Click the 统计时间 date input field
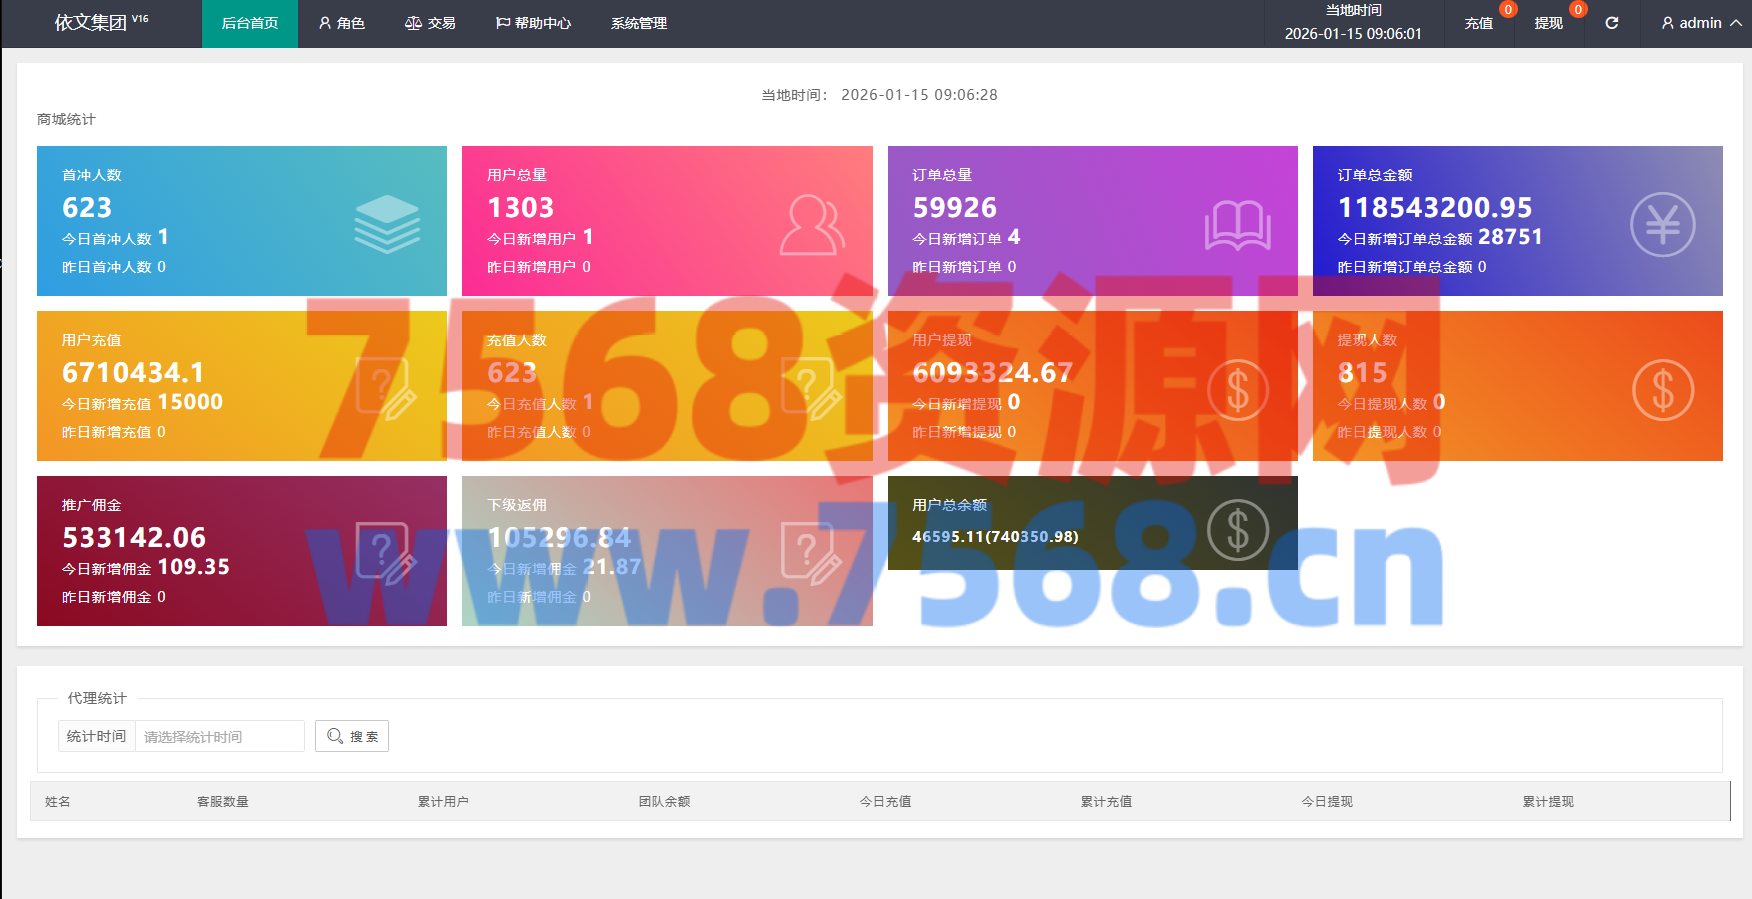This screenshot has width=1752, height=899. pos(219,736)
